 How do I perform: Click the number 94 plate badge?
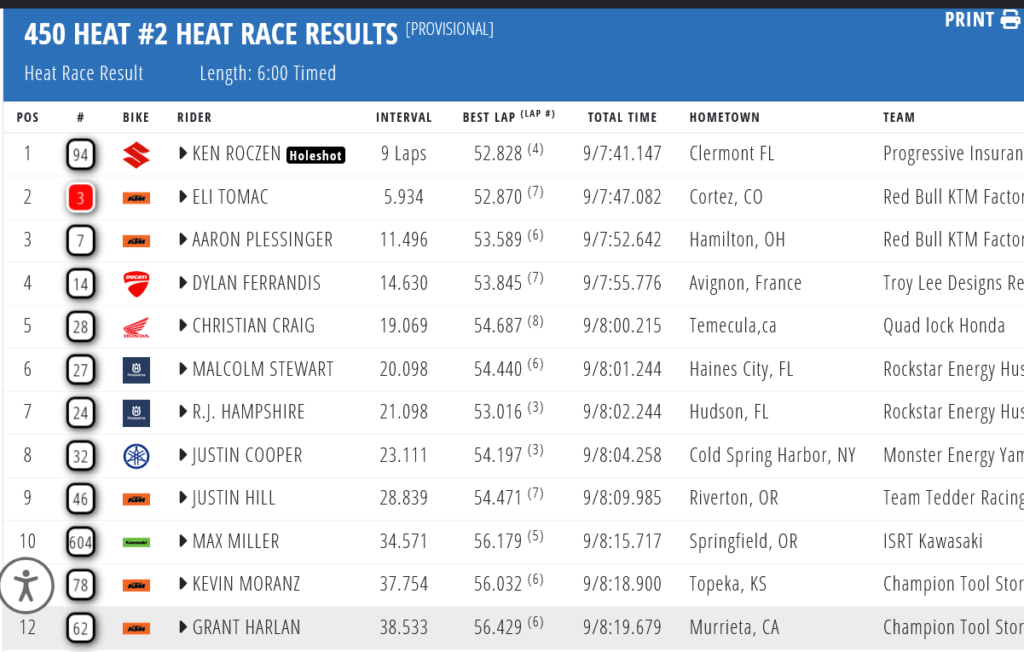point(81,155)
